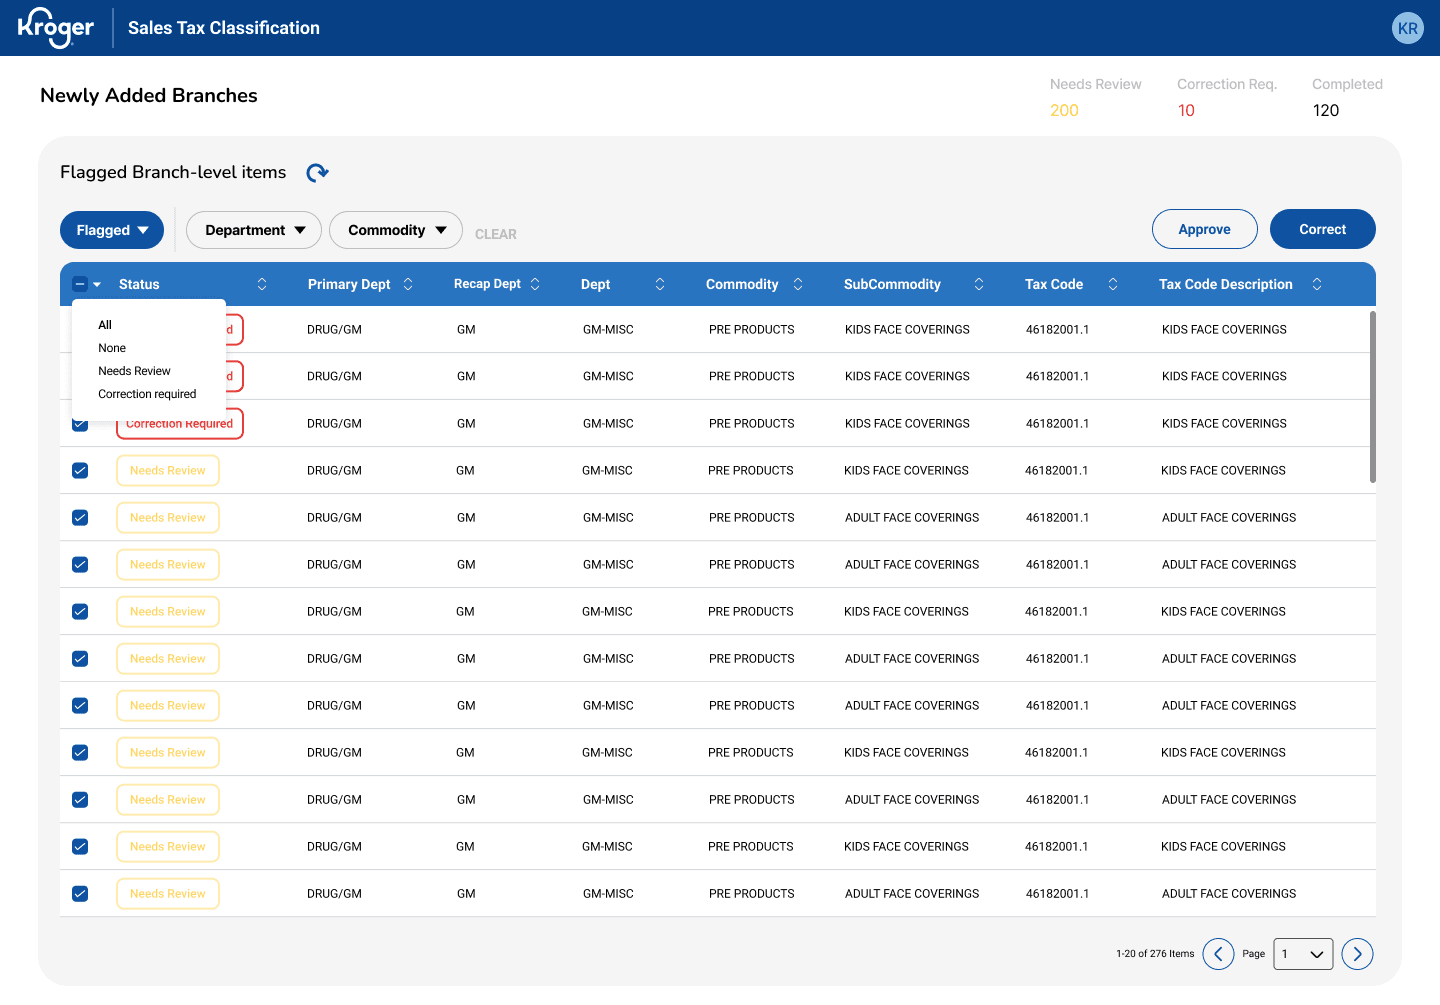Image resolution: width=1440 pixels, height=1005 pixels.
Task: Uncheck the last visible Needs Review row
Action: pyautogui.click(x=80, y=894)
